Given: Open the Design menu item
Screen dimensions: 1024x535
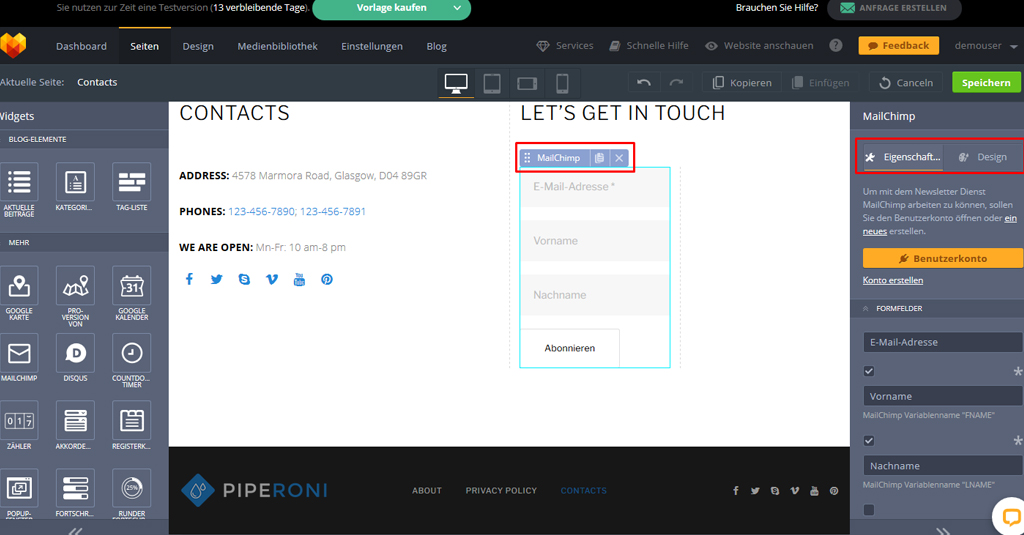Looking at the screenshot, I should pyautogui.click(x=197, y=46).
